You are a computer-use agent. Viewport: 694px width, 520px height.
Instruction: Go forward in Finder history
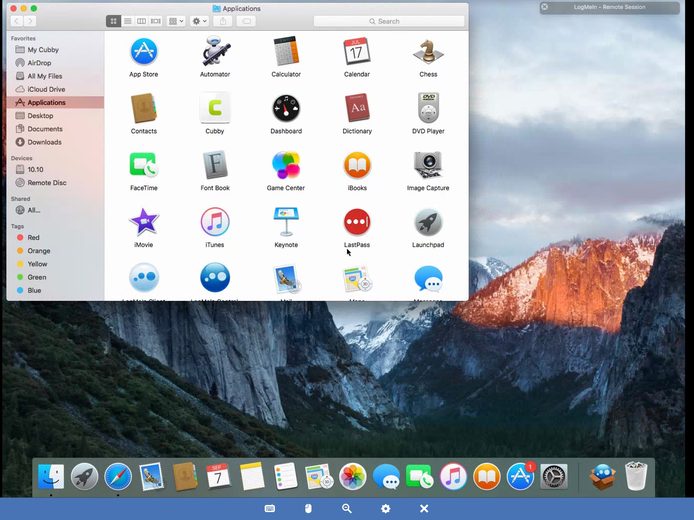pyautogui.click(x=30, y=21)
